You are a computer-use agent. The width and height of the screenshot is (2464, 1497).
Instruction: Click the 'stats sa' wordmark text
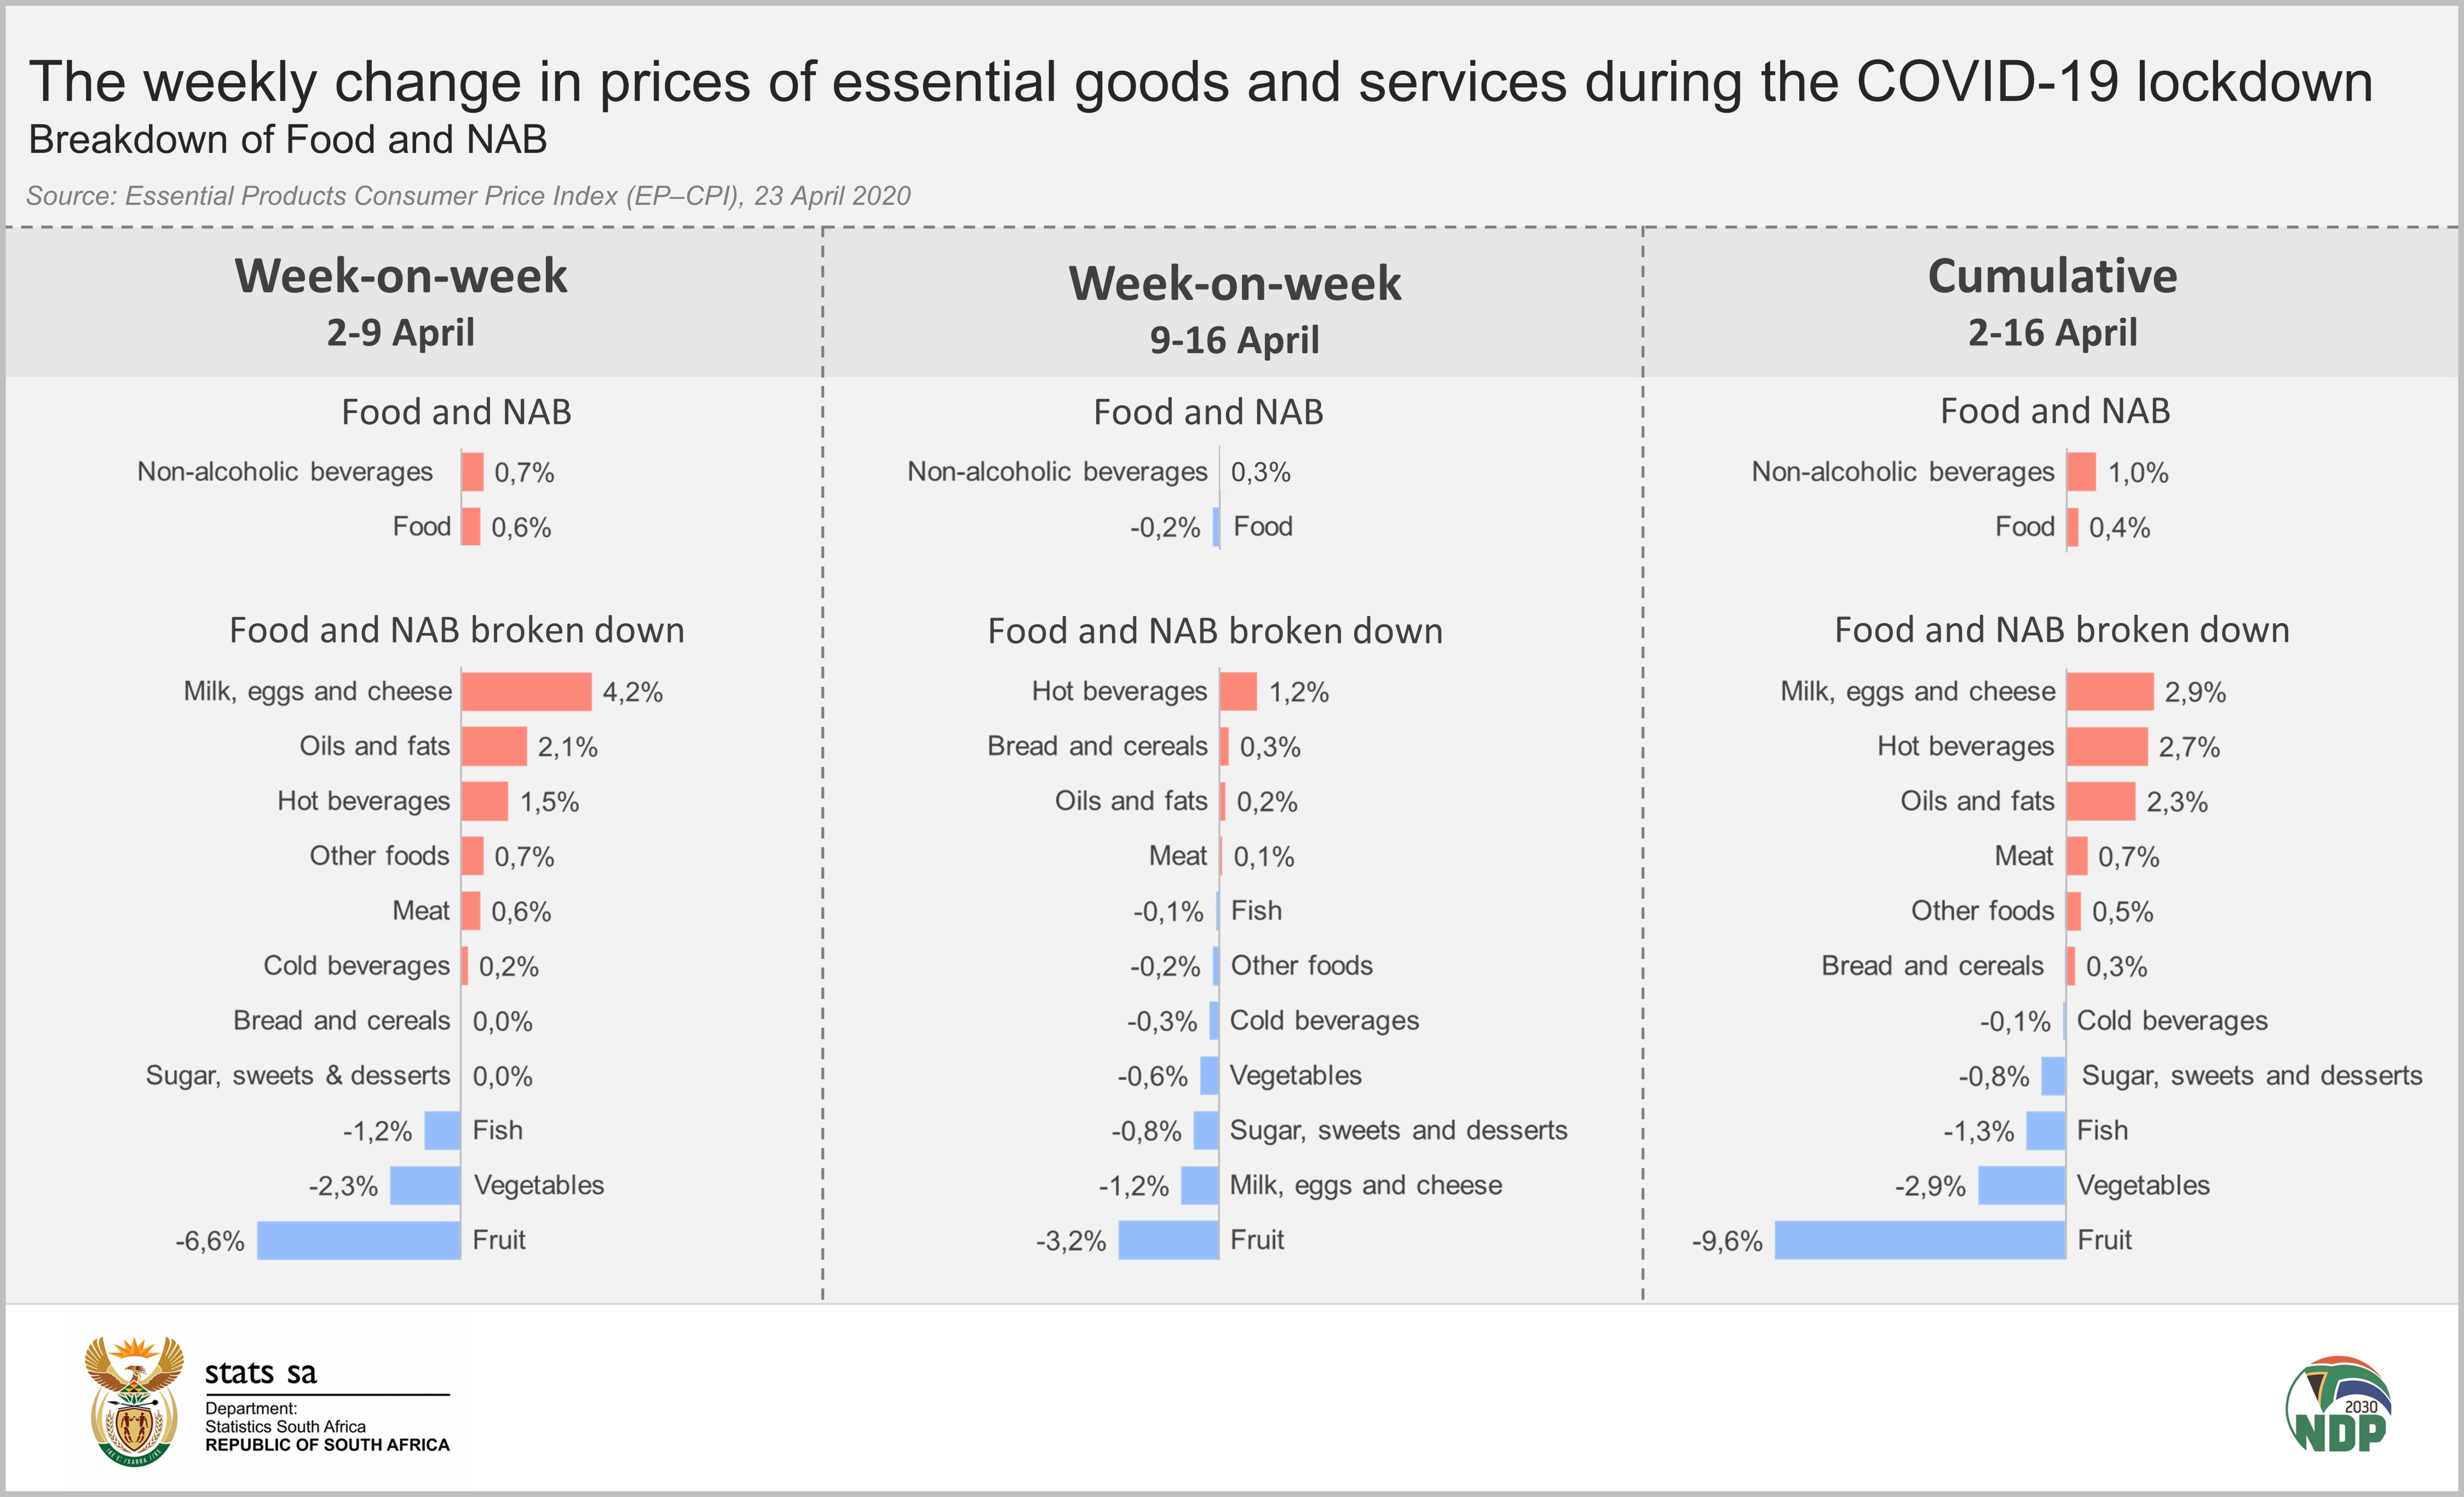coord(260,1372)
